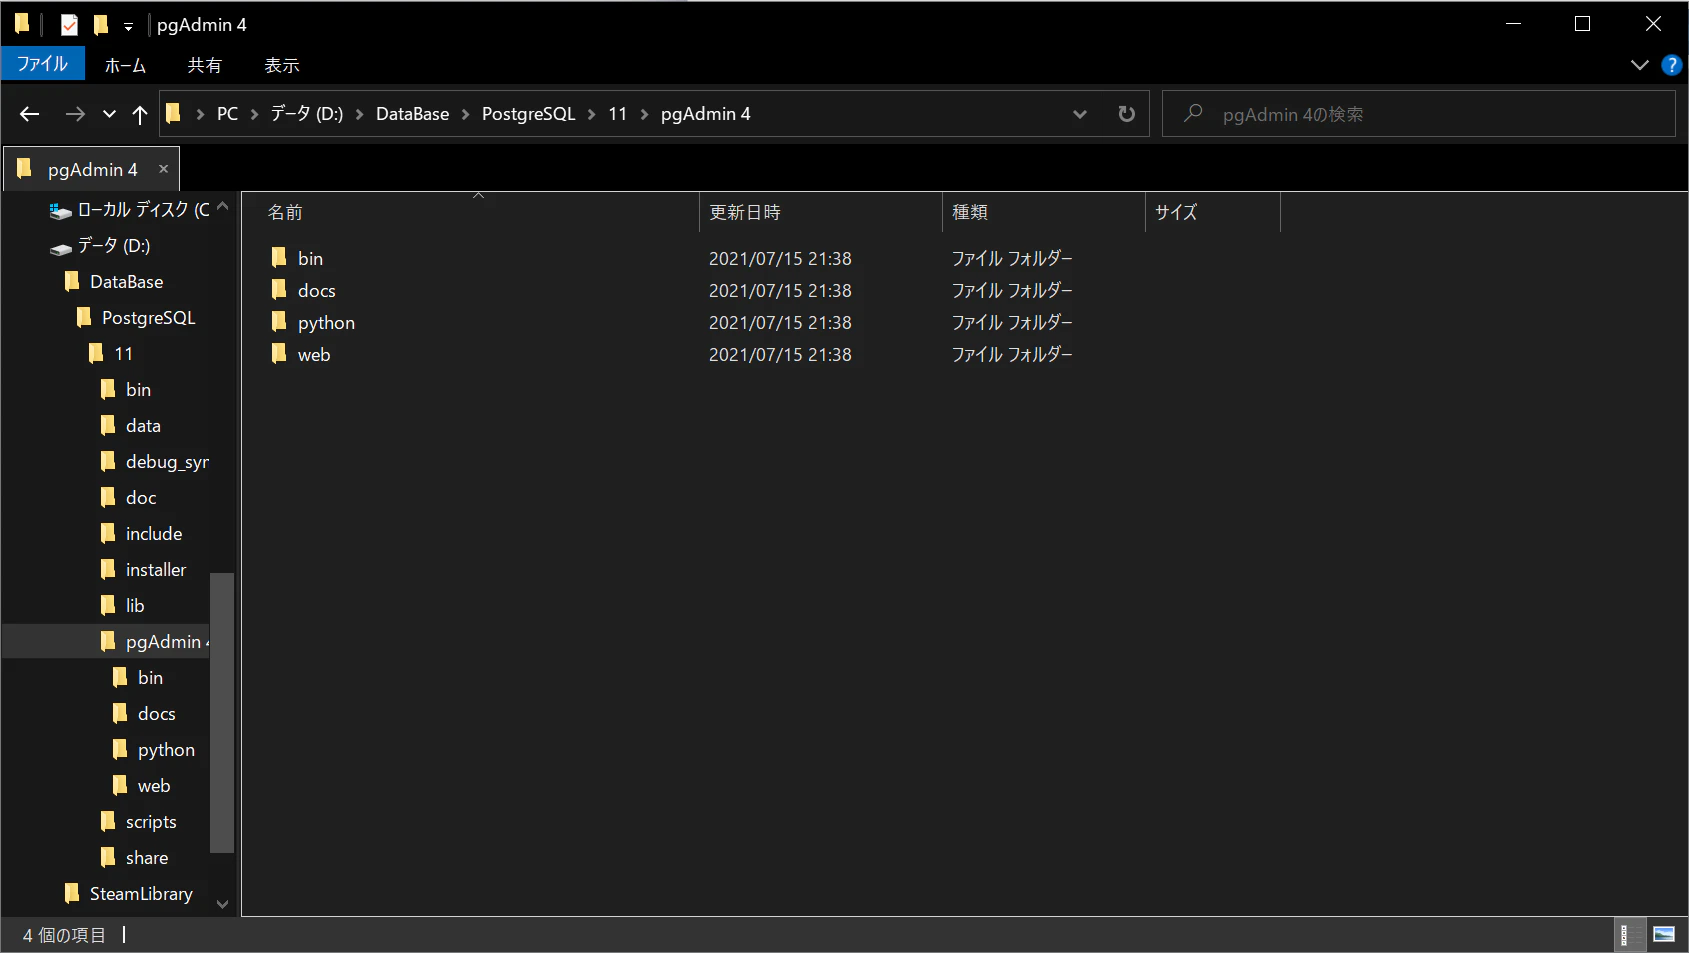Select the bin folder icon in file list
The height and width of the screenshot is (953, 1689).
coord(279,258)
